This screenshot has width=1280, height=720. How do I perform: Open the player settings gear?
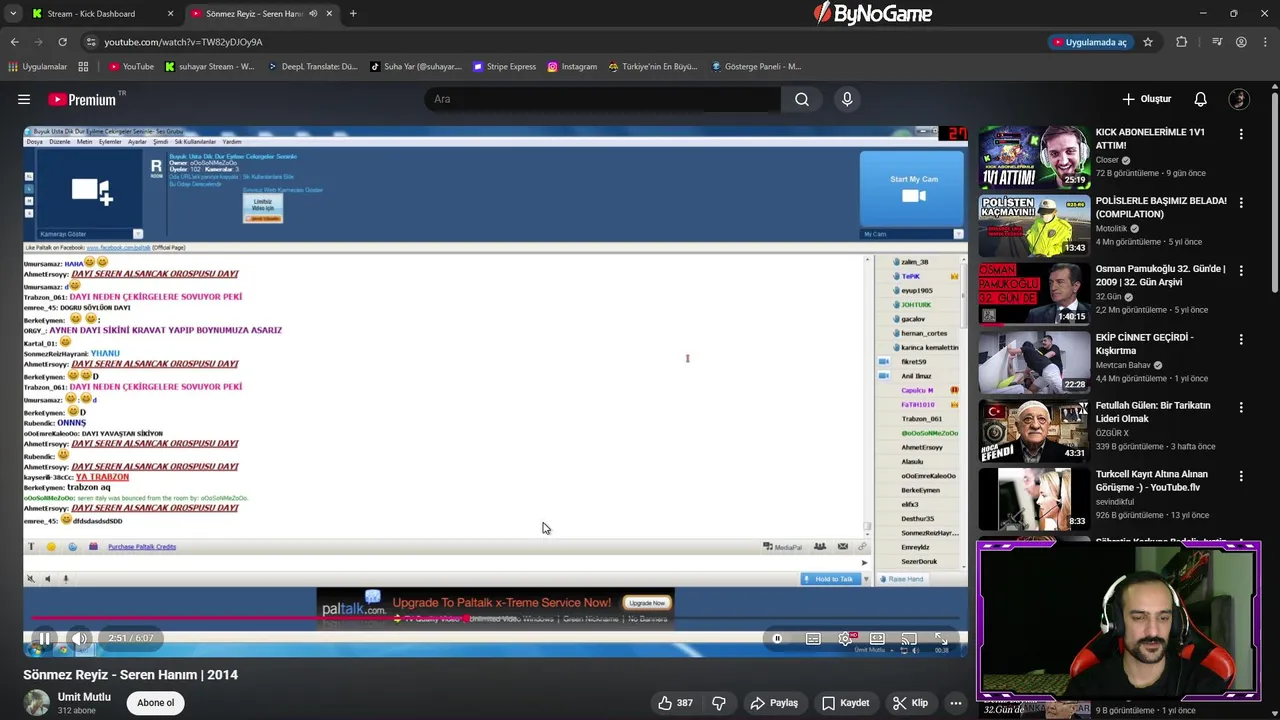click(846, 638)
